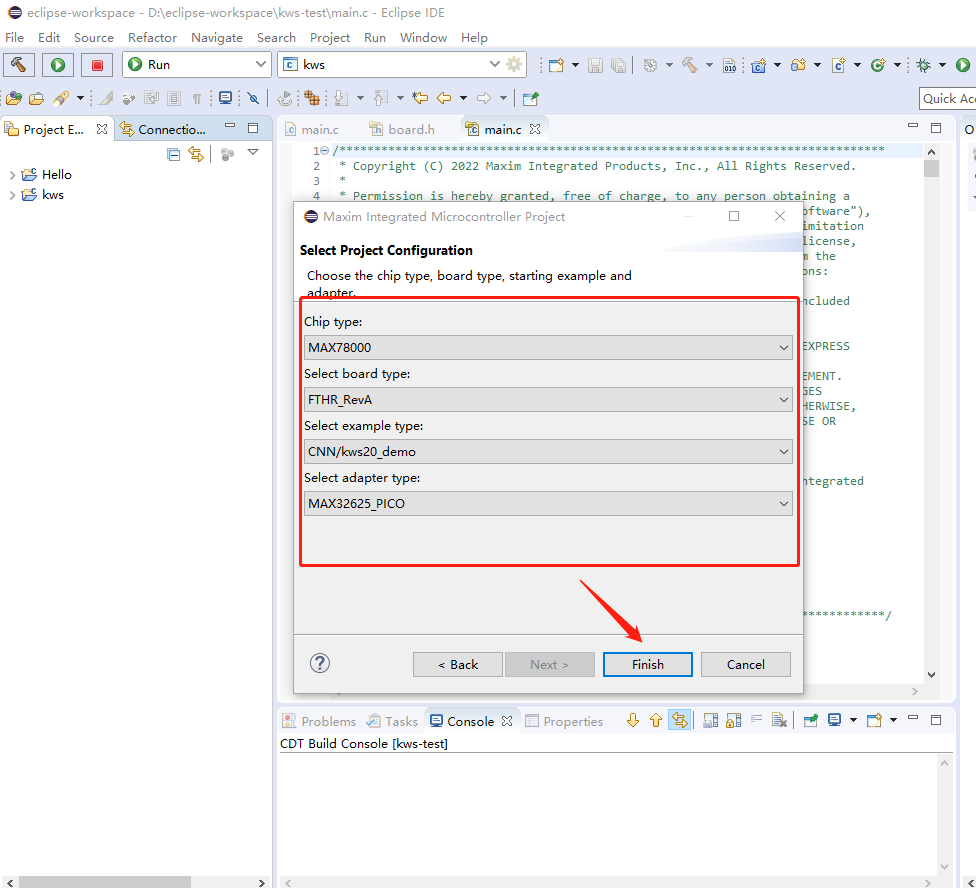Open the Chip type MAX78000 dropdown
The image size is (976, 888).
pos(548,347)
